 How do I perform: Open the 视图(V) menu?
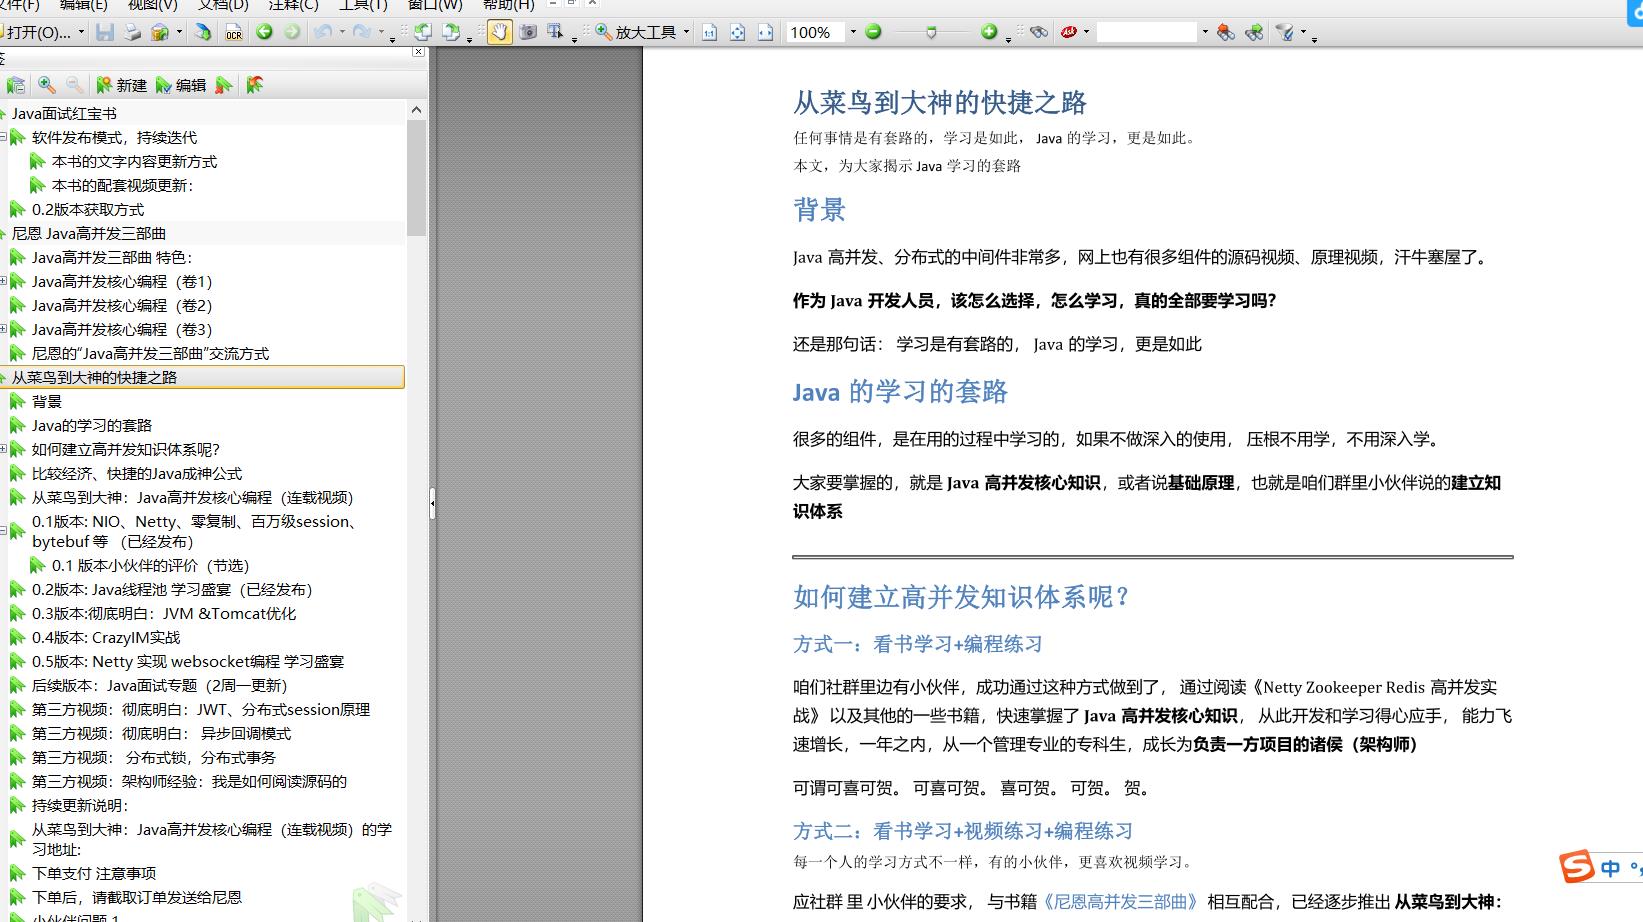click(x=152, y=5)
